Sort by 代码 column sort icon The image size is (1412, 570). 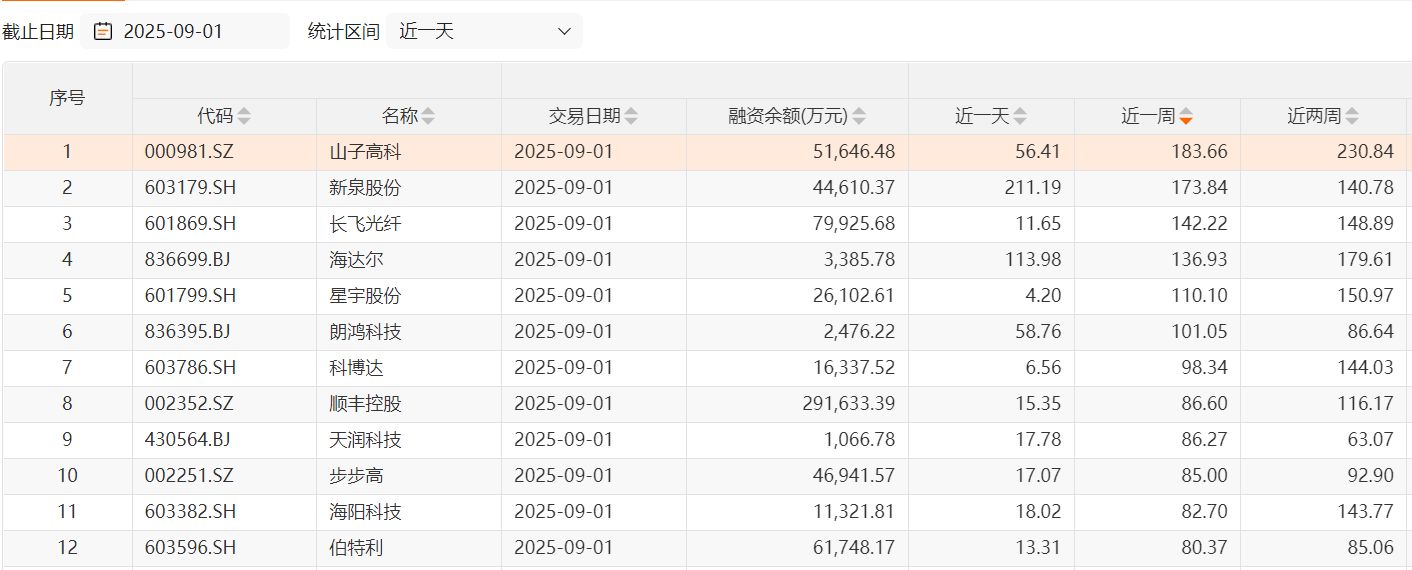(244, 117)
